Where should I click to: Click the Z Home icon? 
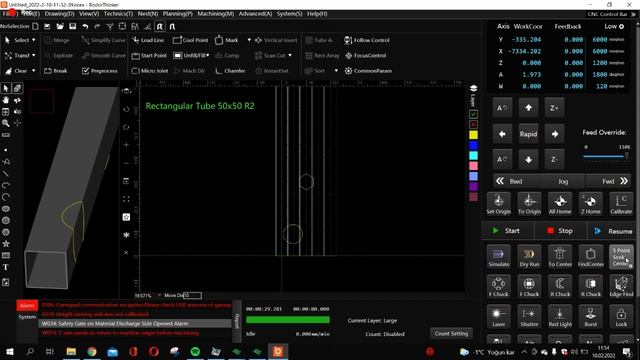pyautogui.click(x=591, y=204)
